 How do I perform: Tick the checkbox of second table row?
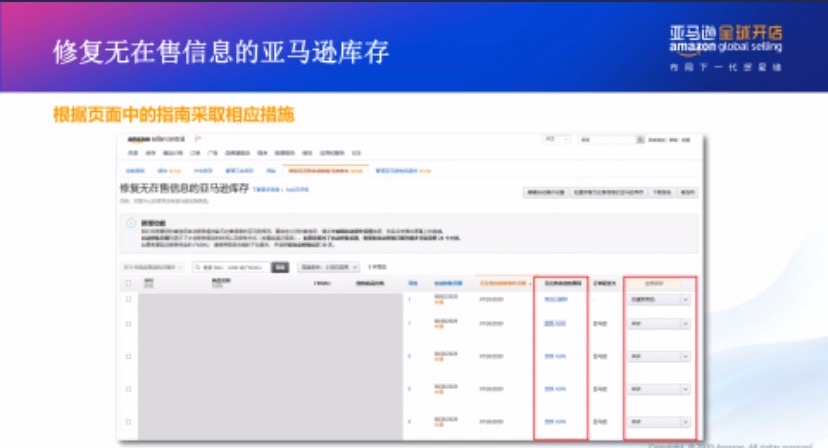[x=128, y=323]
